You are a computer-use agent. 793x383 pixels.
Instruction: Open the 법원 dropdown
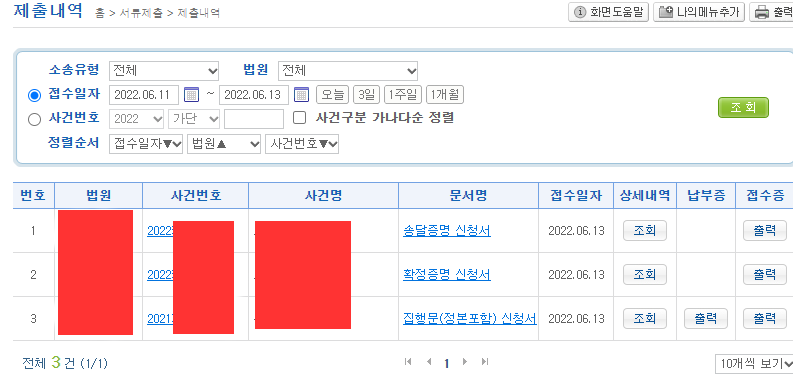(348, 70)
